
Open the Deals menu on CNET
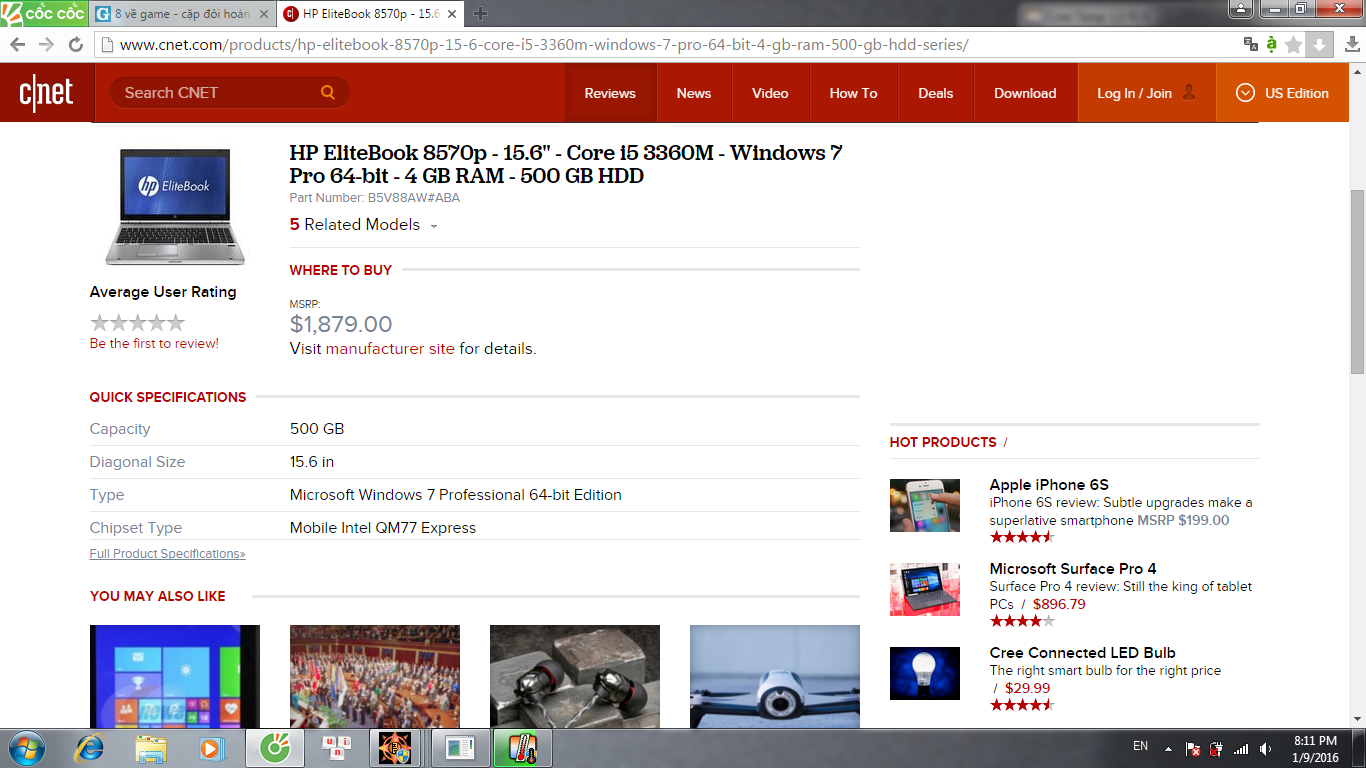[936, 93]
